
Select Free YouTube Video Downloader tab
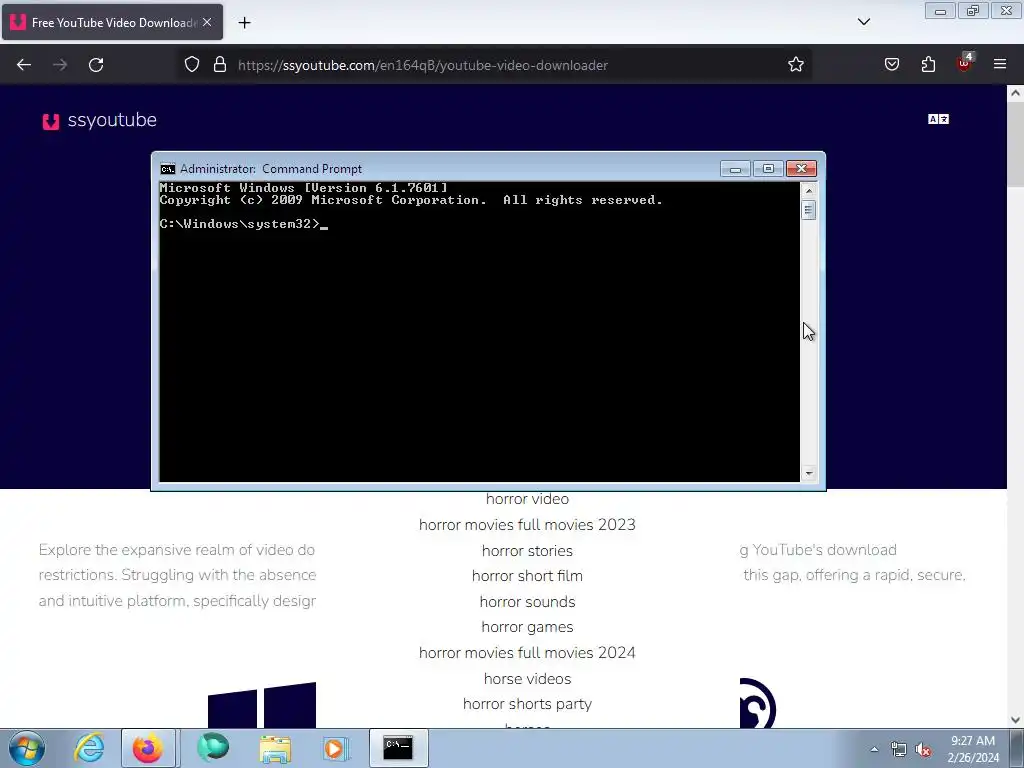tap(112, 22)
